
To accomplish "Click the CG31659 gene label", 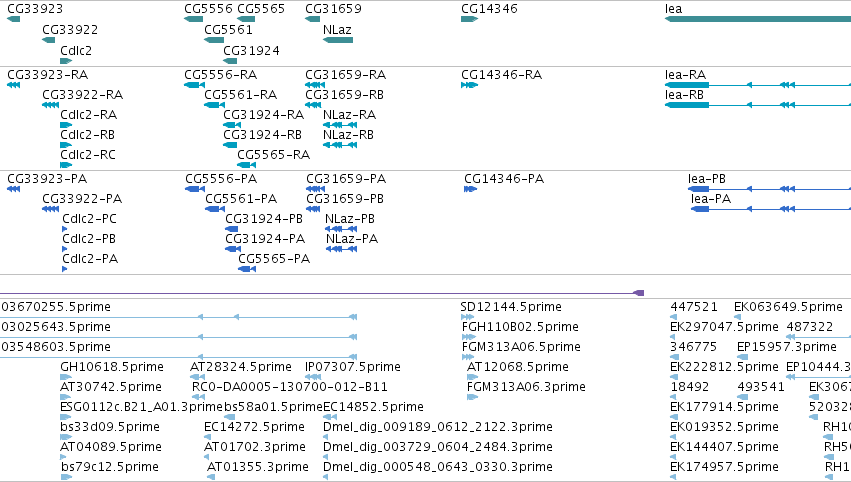I will point(333,9).
